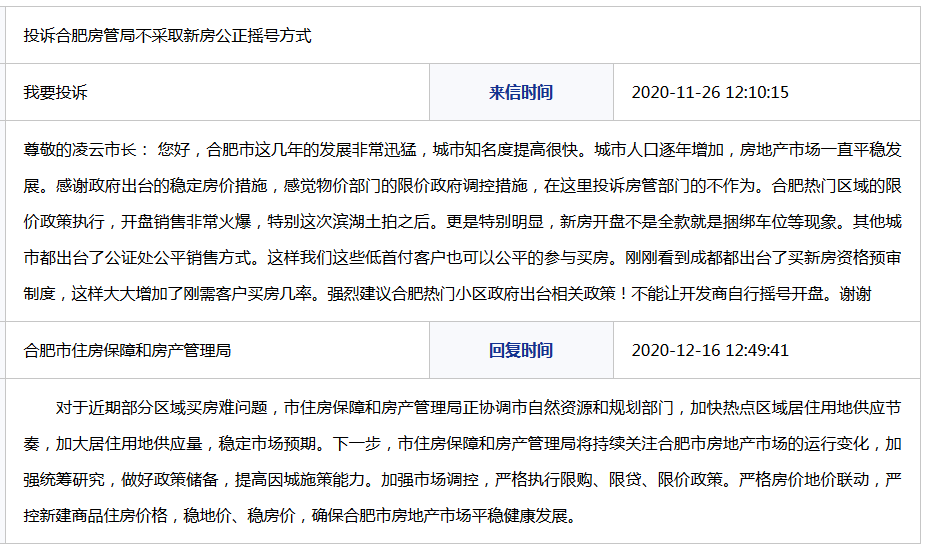Click the 合肥市住房保障和房产管理局 department name
This screenshot has height=548, width=925.
(x=128, y=351)
